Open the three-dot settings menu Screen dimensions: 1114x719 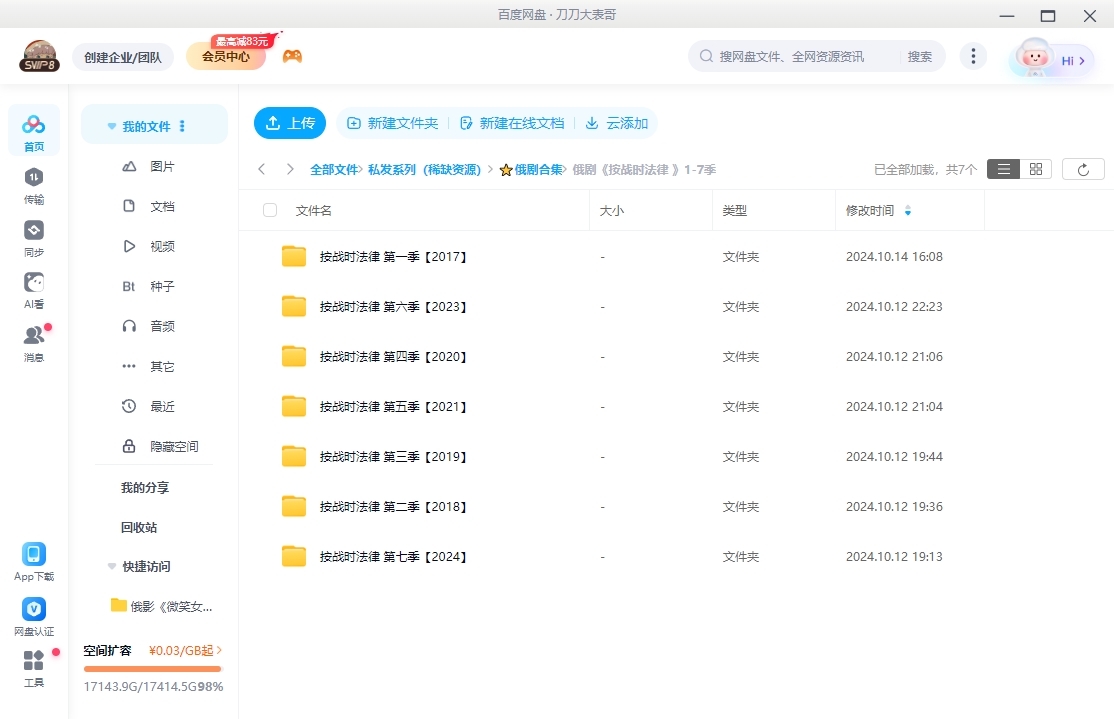pos(973,56)
